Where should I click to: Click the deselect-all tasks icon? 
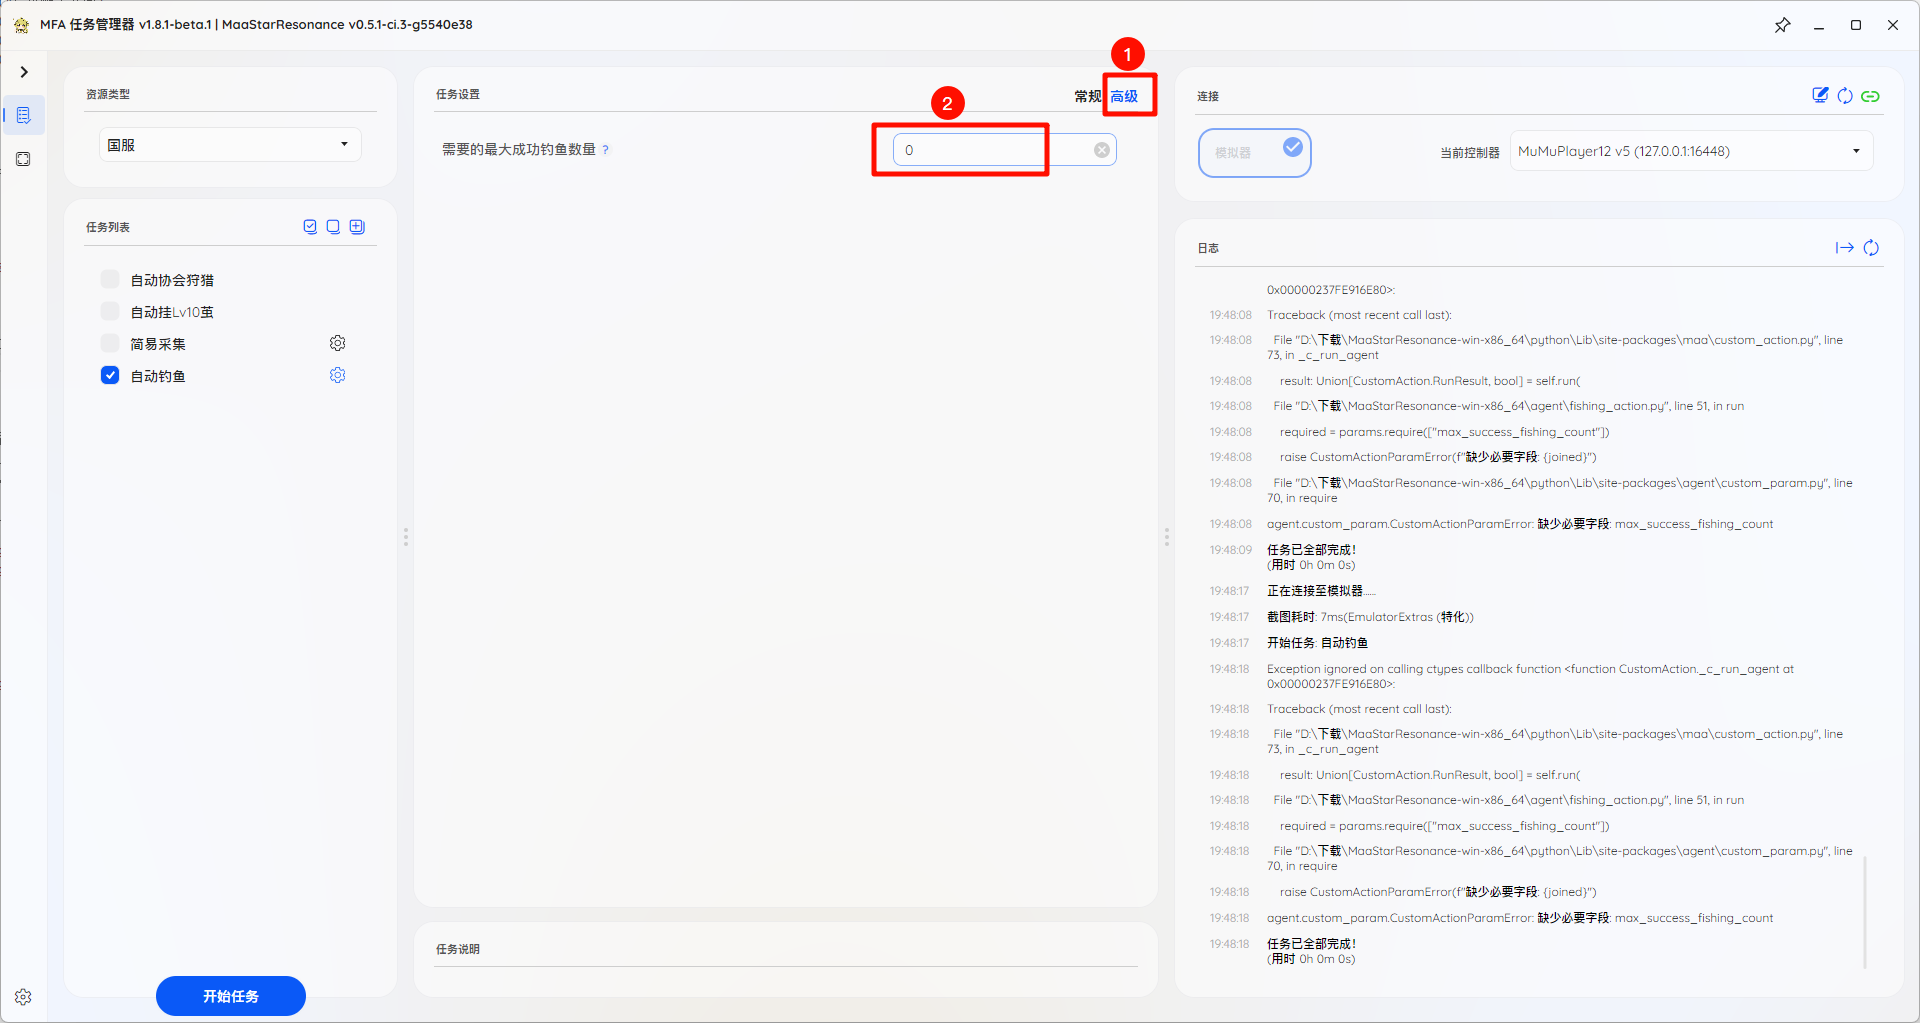coord(333,227)
